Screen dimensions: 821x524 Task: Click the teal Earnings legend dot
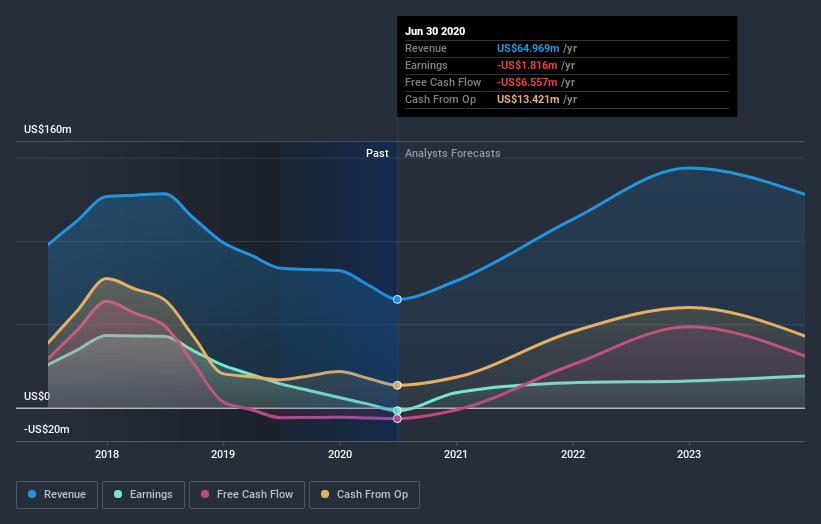(x=118, y=494)
